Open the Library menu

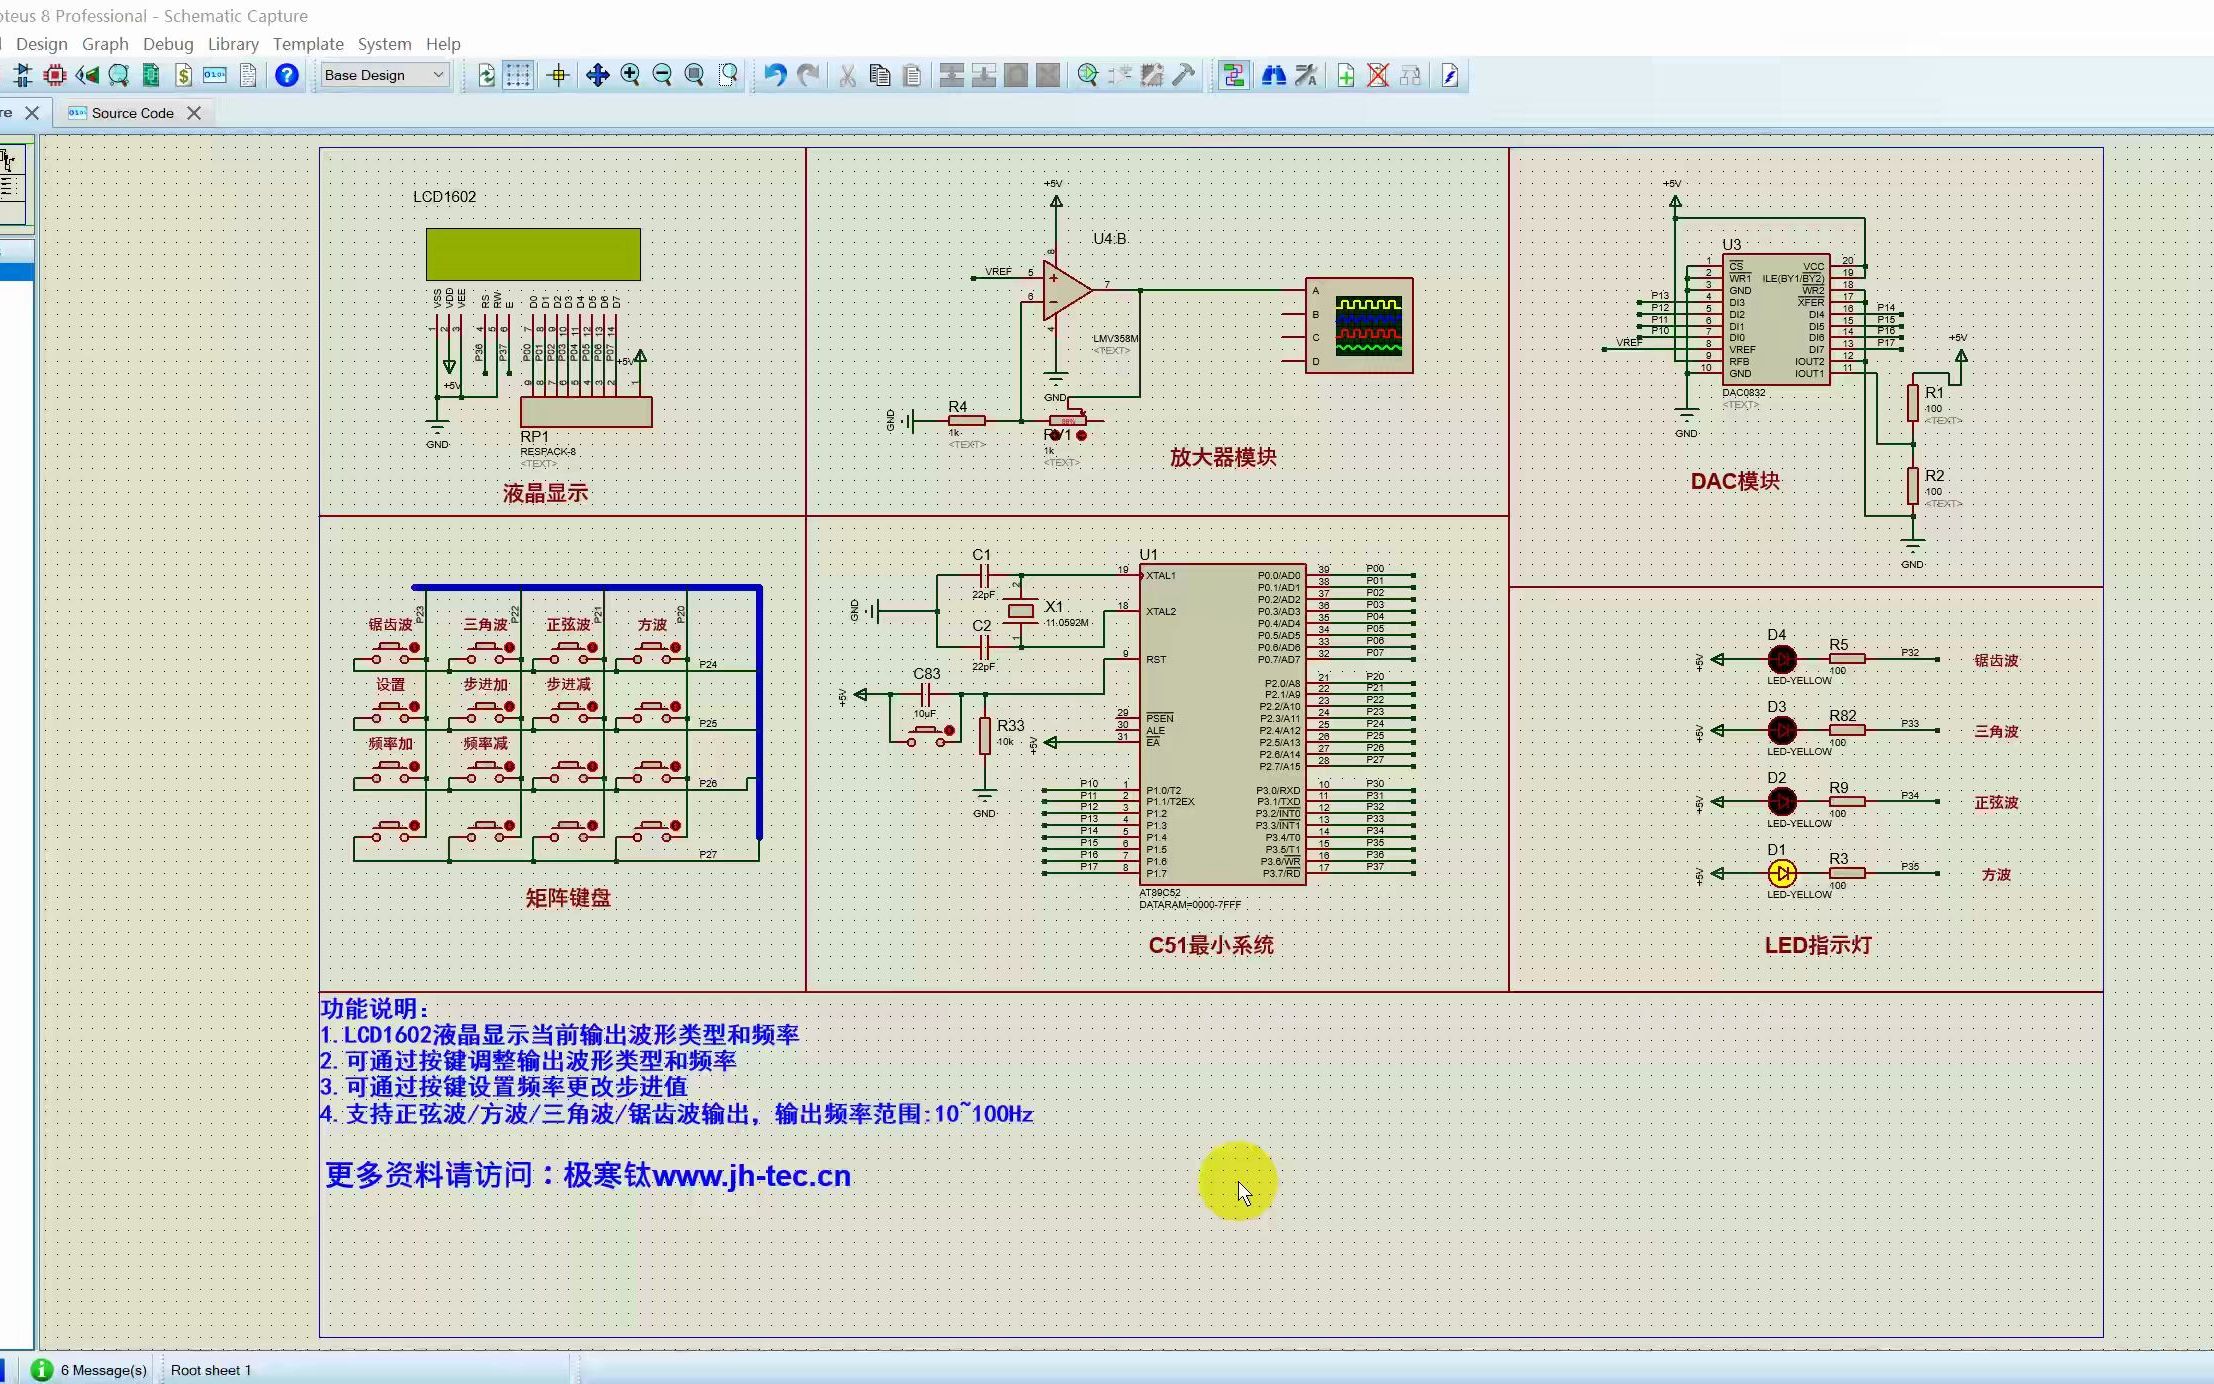233,44
